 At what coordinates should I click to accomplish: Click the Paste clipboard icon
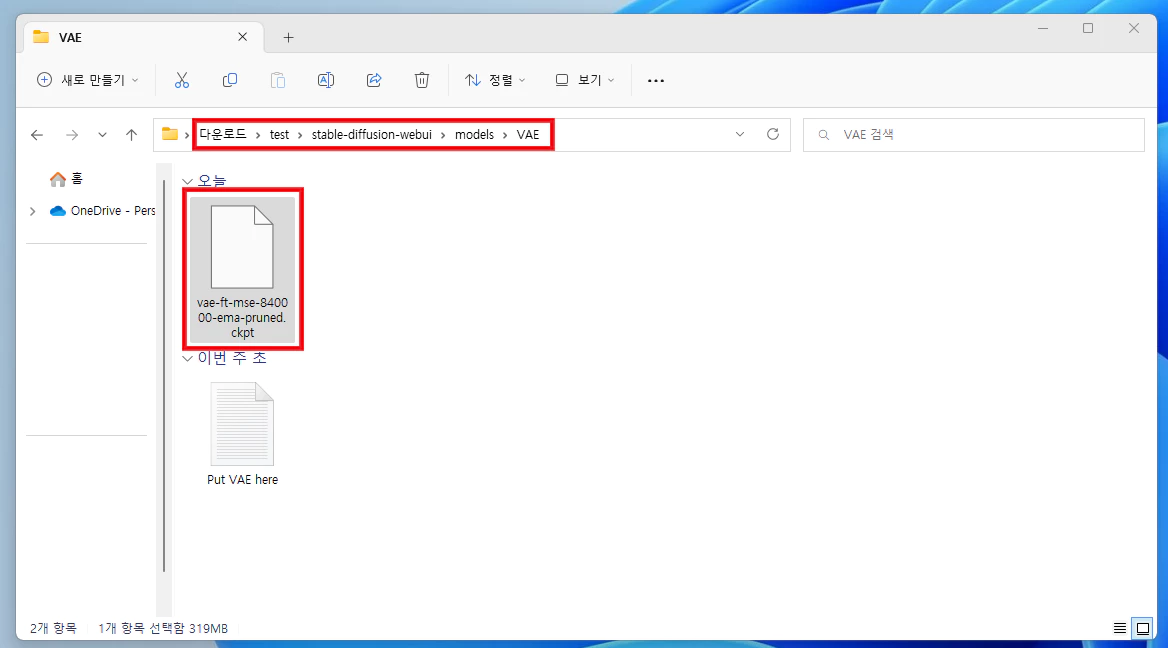tap(278, 80)
